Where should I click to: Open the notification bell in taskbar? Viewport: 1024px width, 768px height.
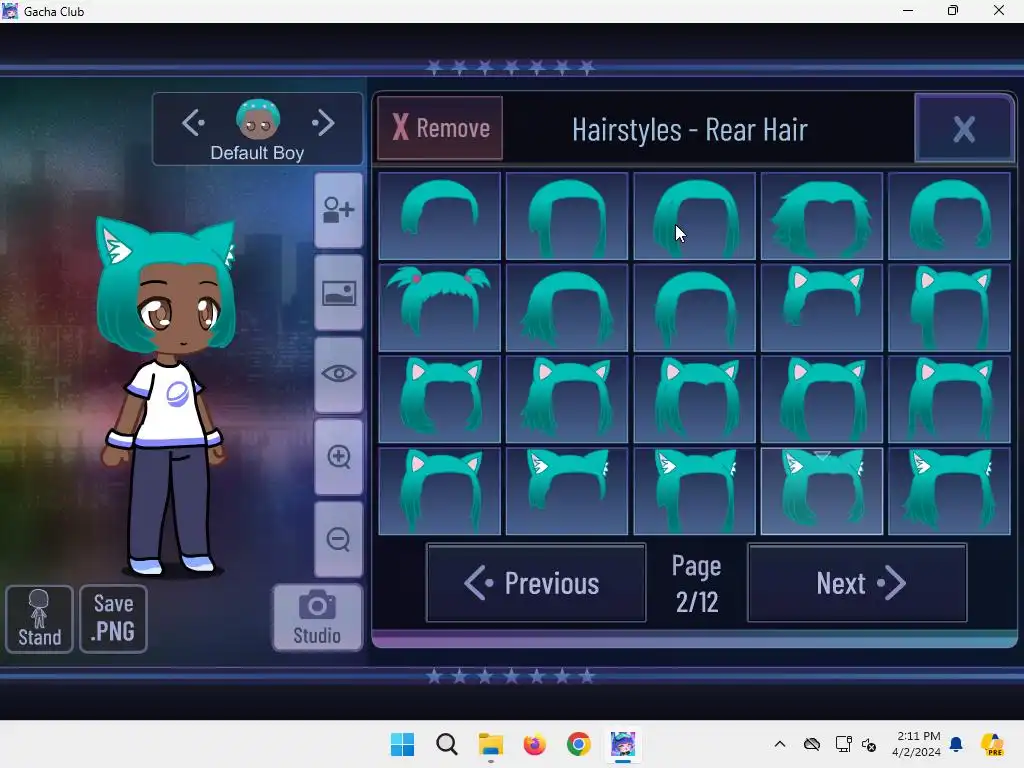[x=956, y=744]
